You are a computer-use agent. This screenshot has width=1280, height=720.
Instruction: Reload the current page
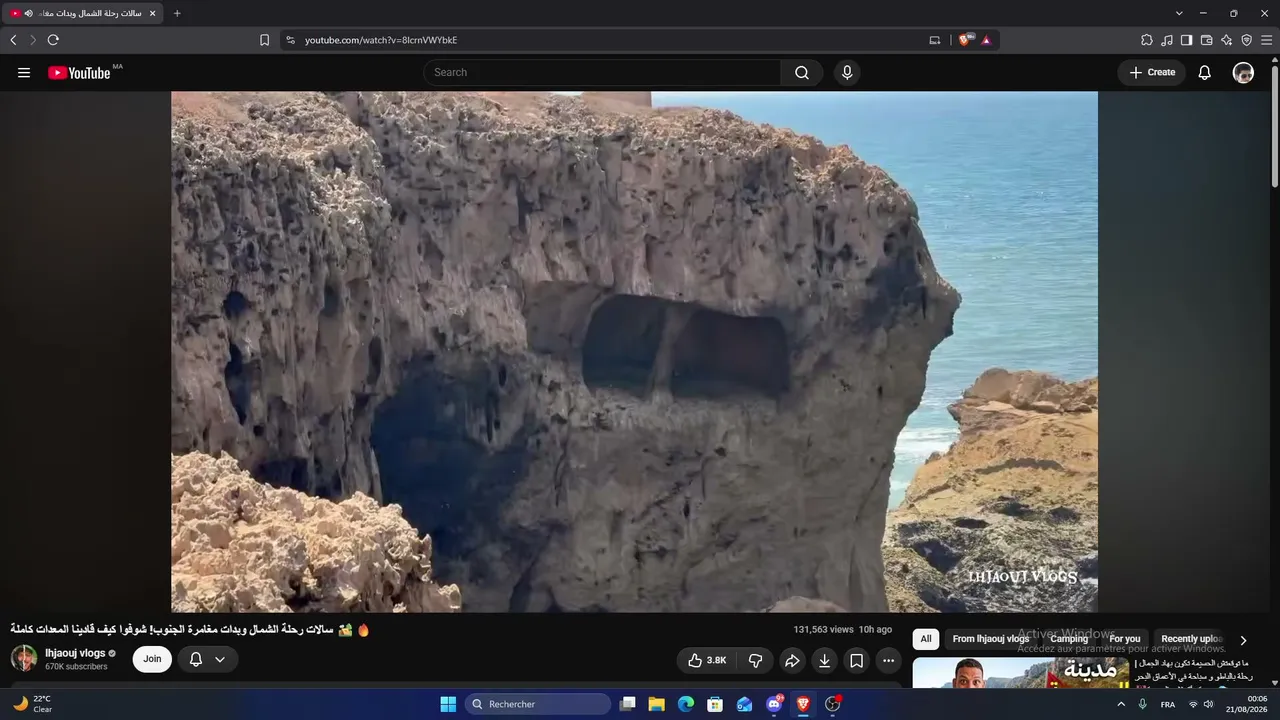[53, 40]
